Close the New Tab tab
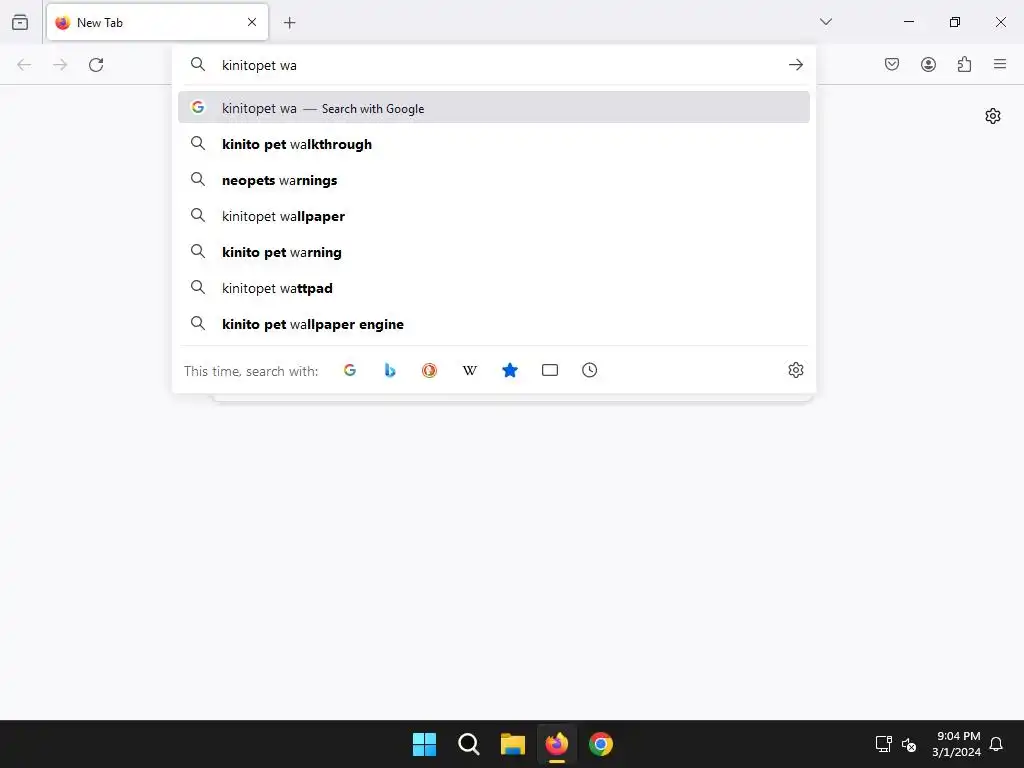Viewport: 1024px width, 768px height. point(252,22)
